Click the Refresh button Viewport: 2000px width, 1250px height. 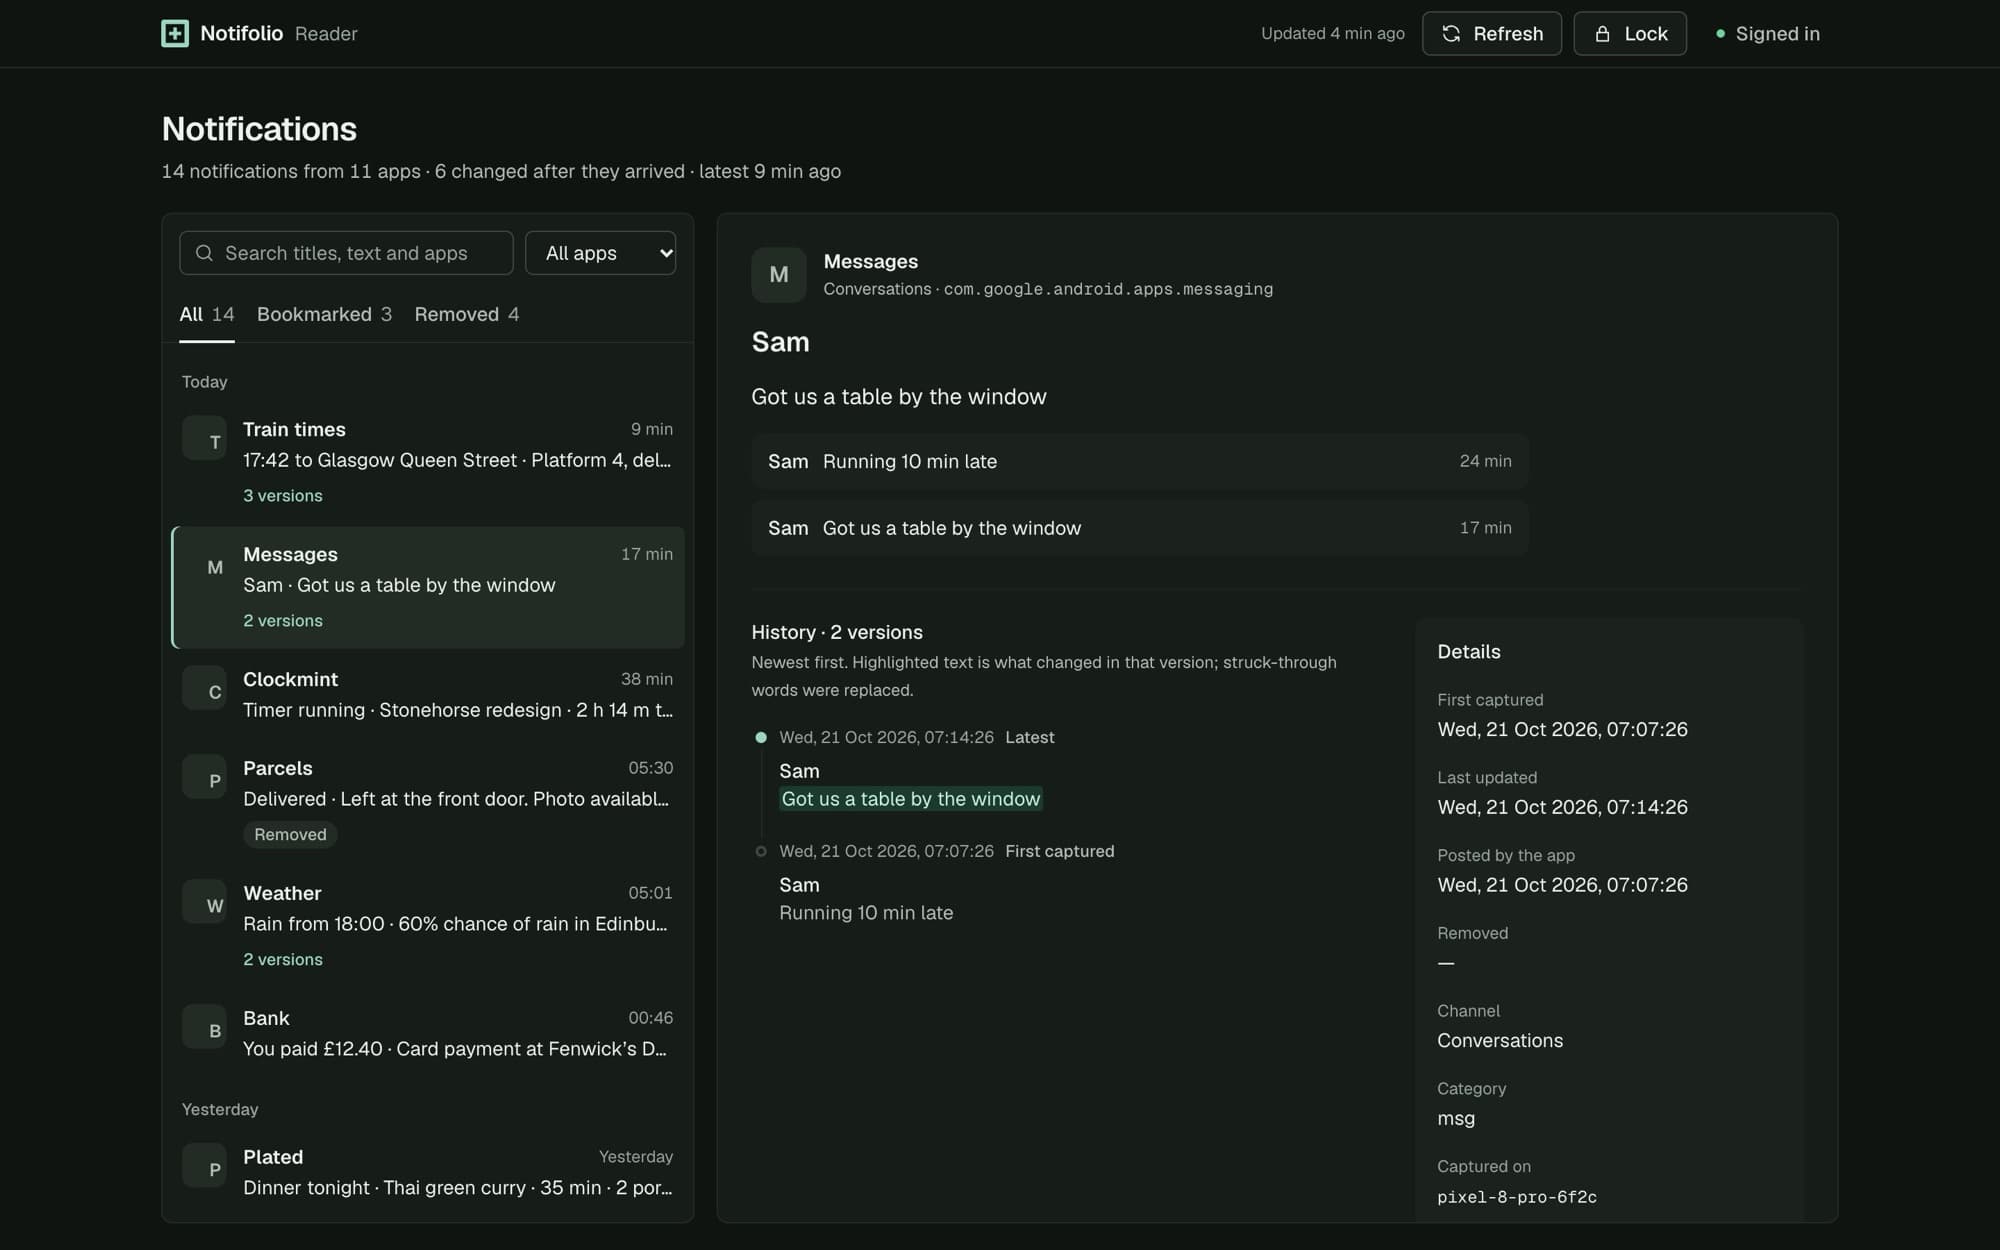[x=1491, y=33]
